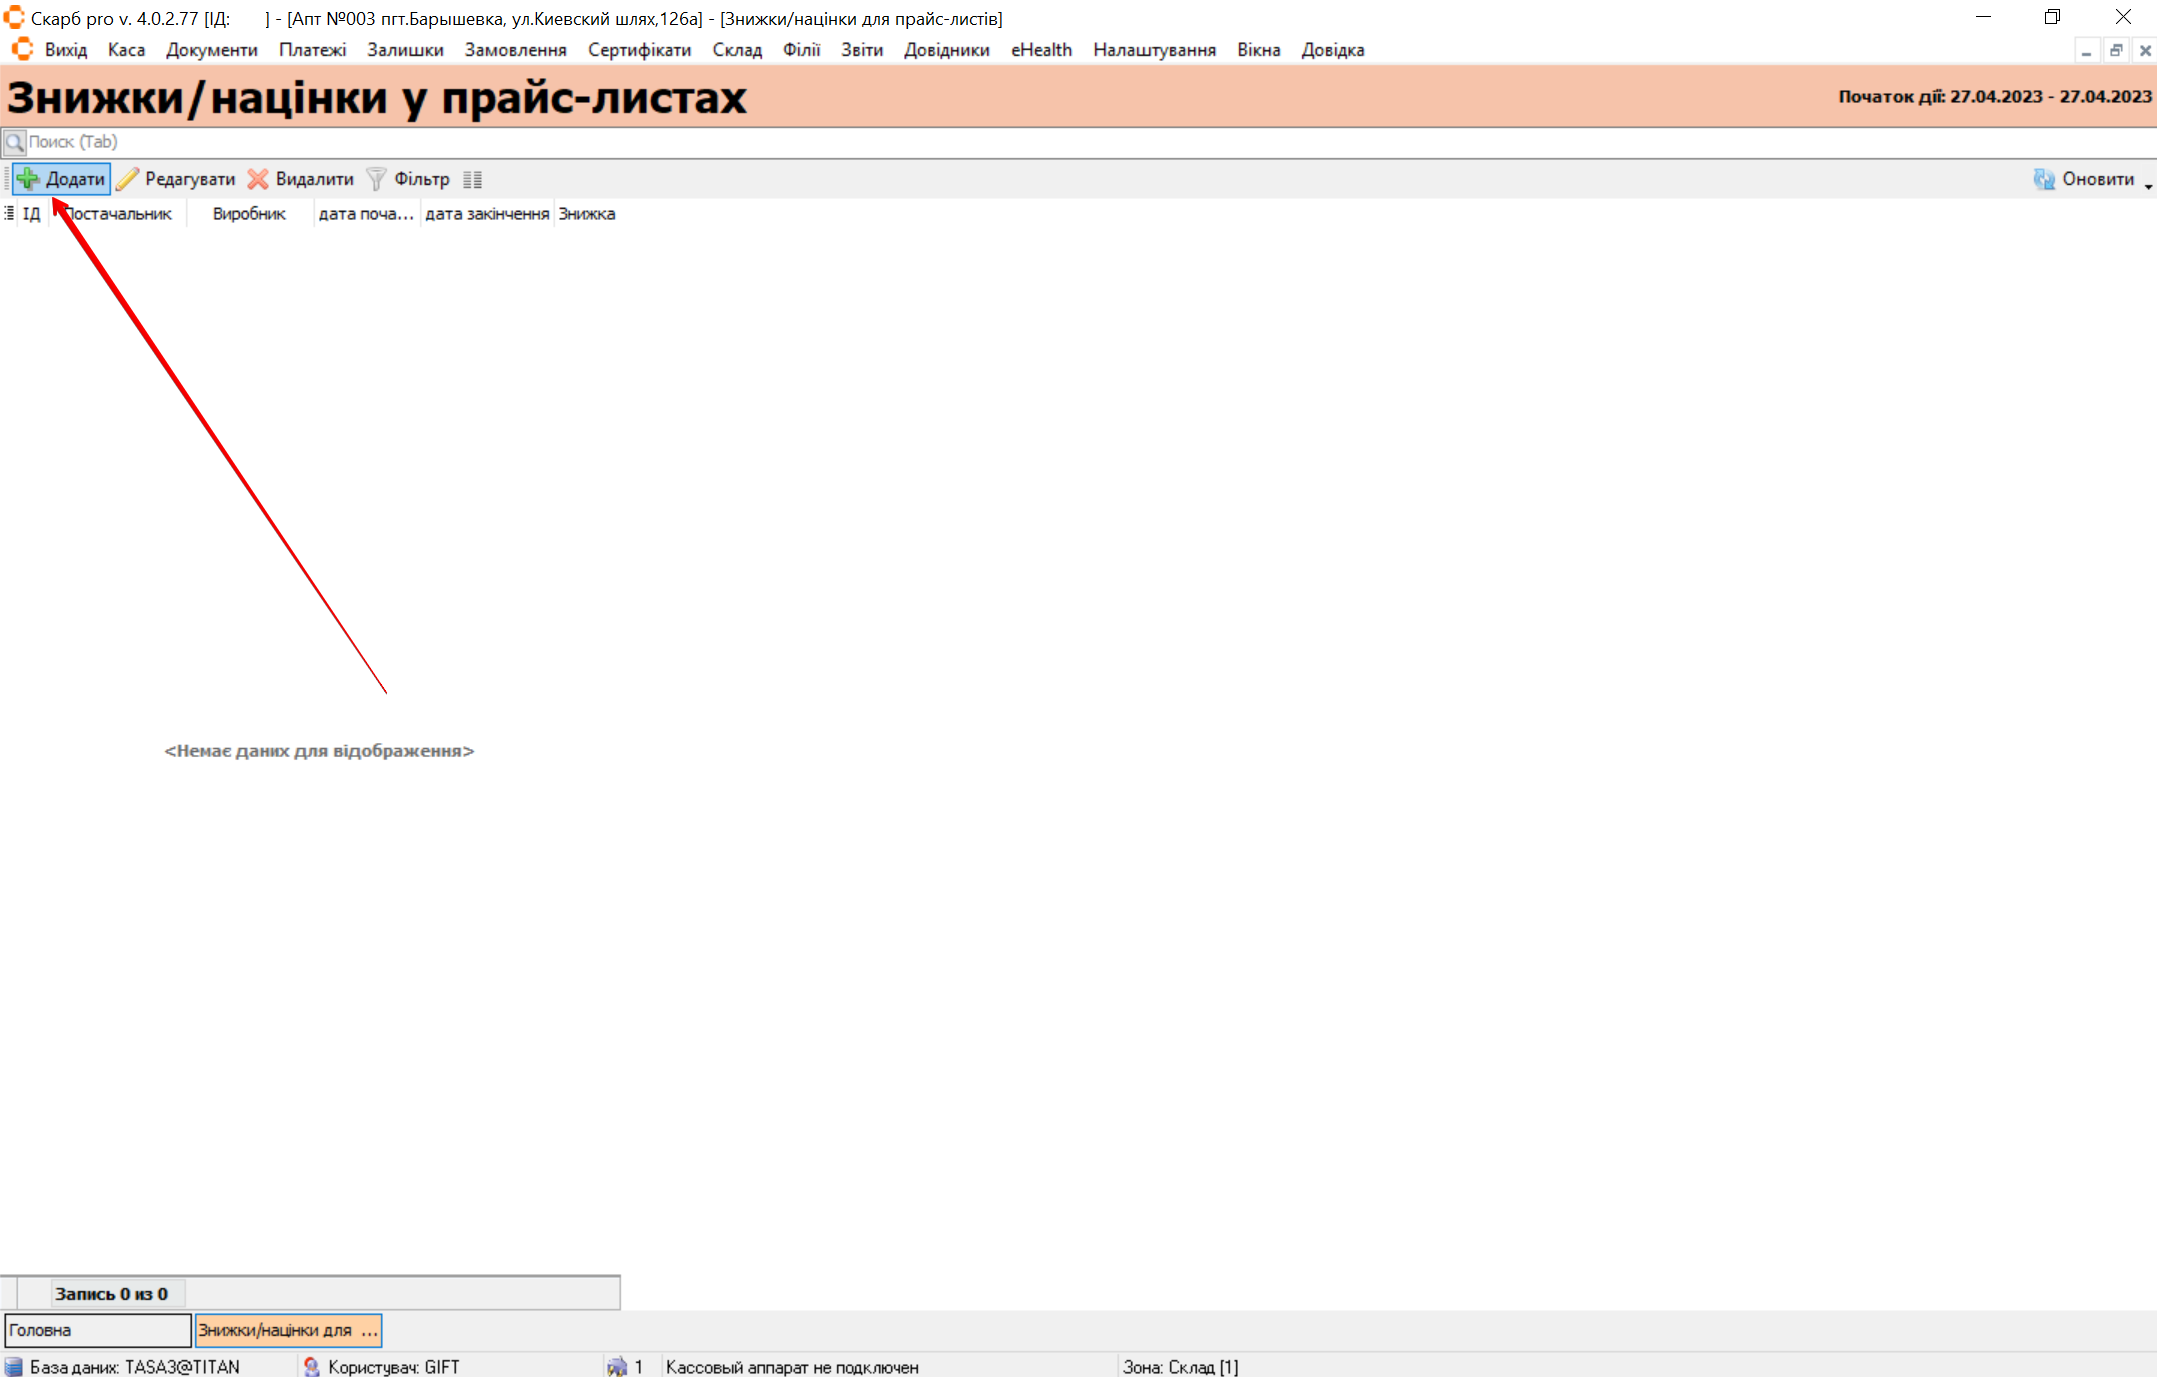Open the Звіти menu

[x=861, y=50]
